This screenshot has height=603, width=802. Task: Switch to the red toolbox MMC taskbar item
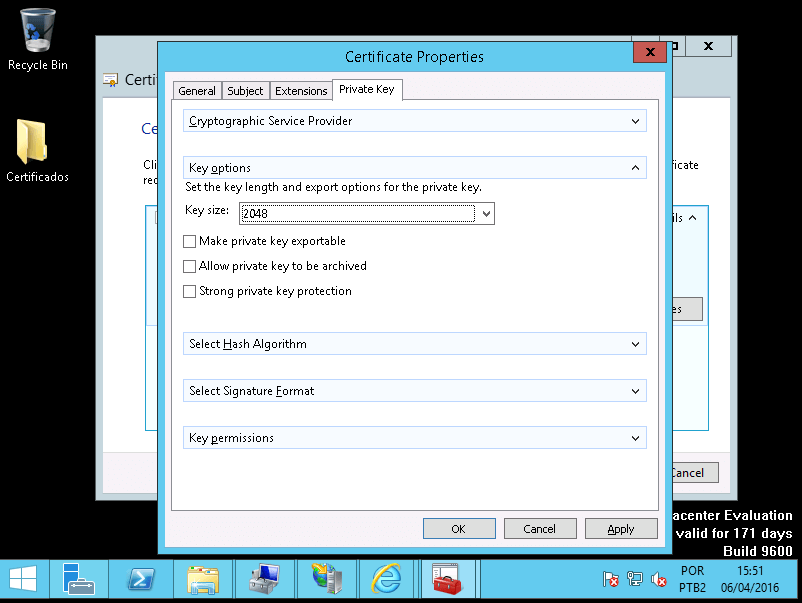click(448, 579)
